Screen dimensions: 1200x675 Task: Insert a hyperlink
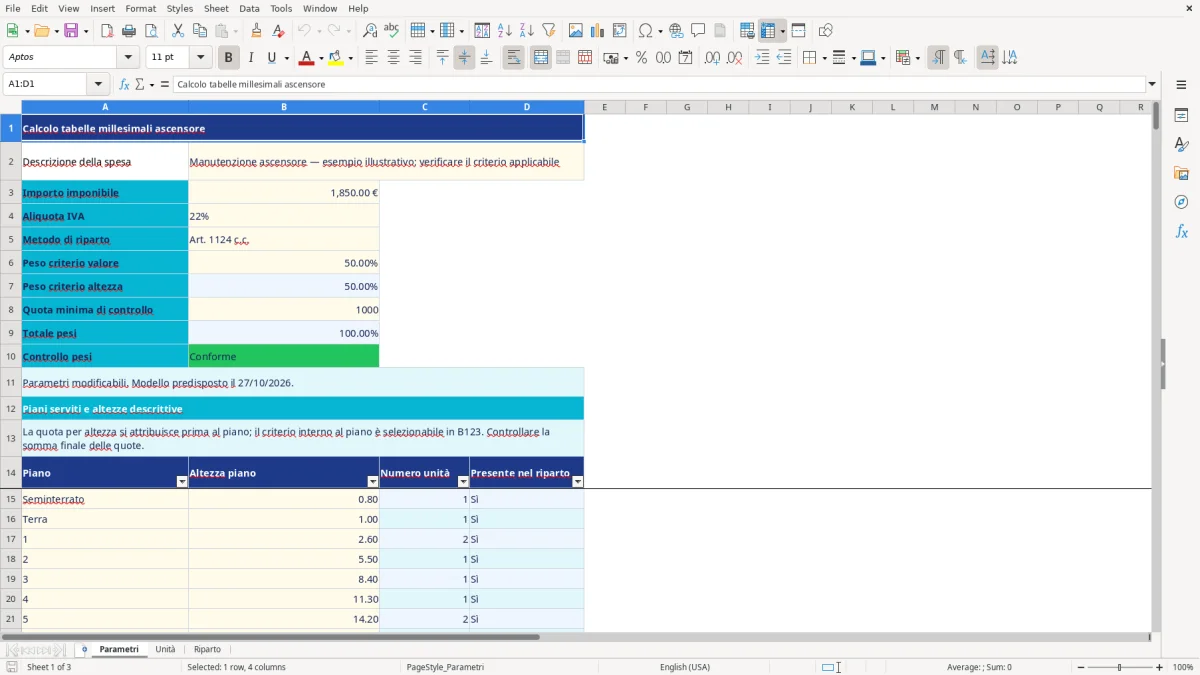(676, 31)
